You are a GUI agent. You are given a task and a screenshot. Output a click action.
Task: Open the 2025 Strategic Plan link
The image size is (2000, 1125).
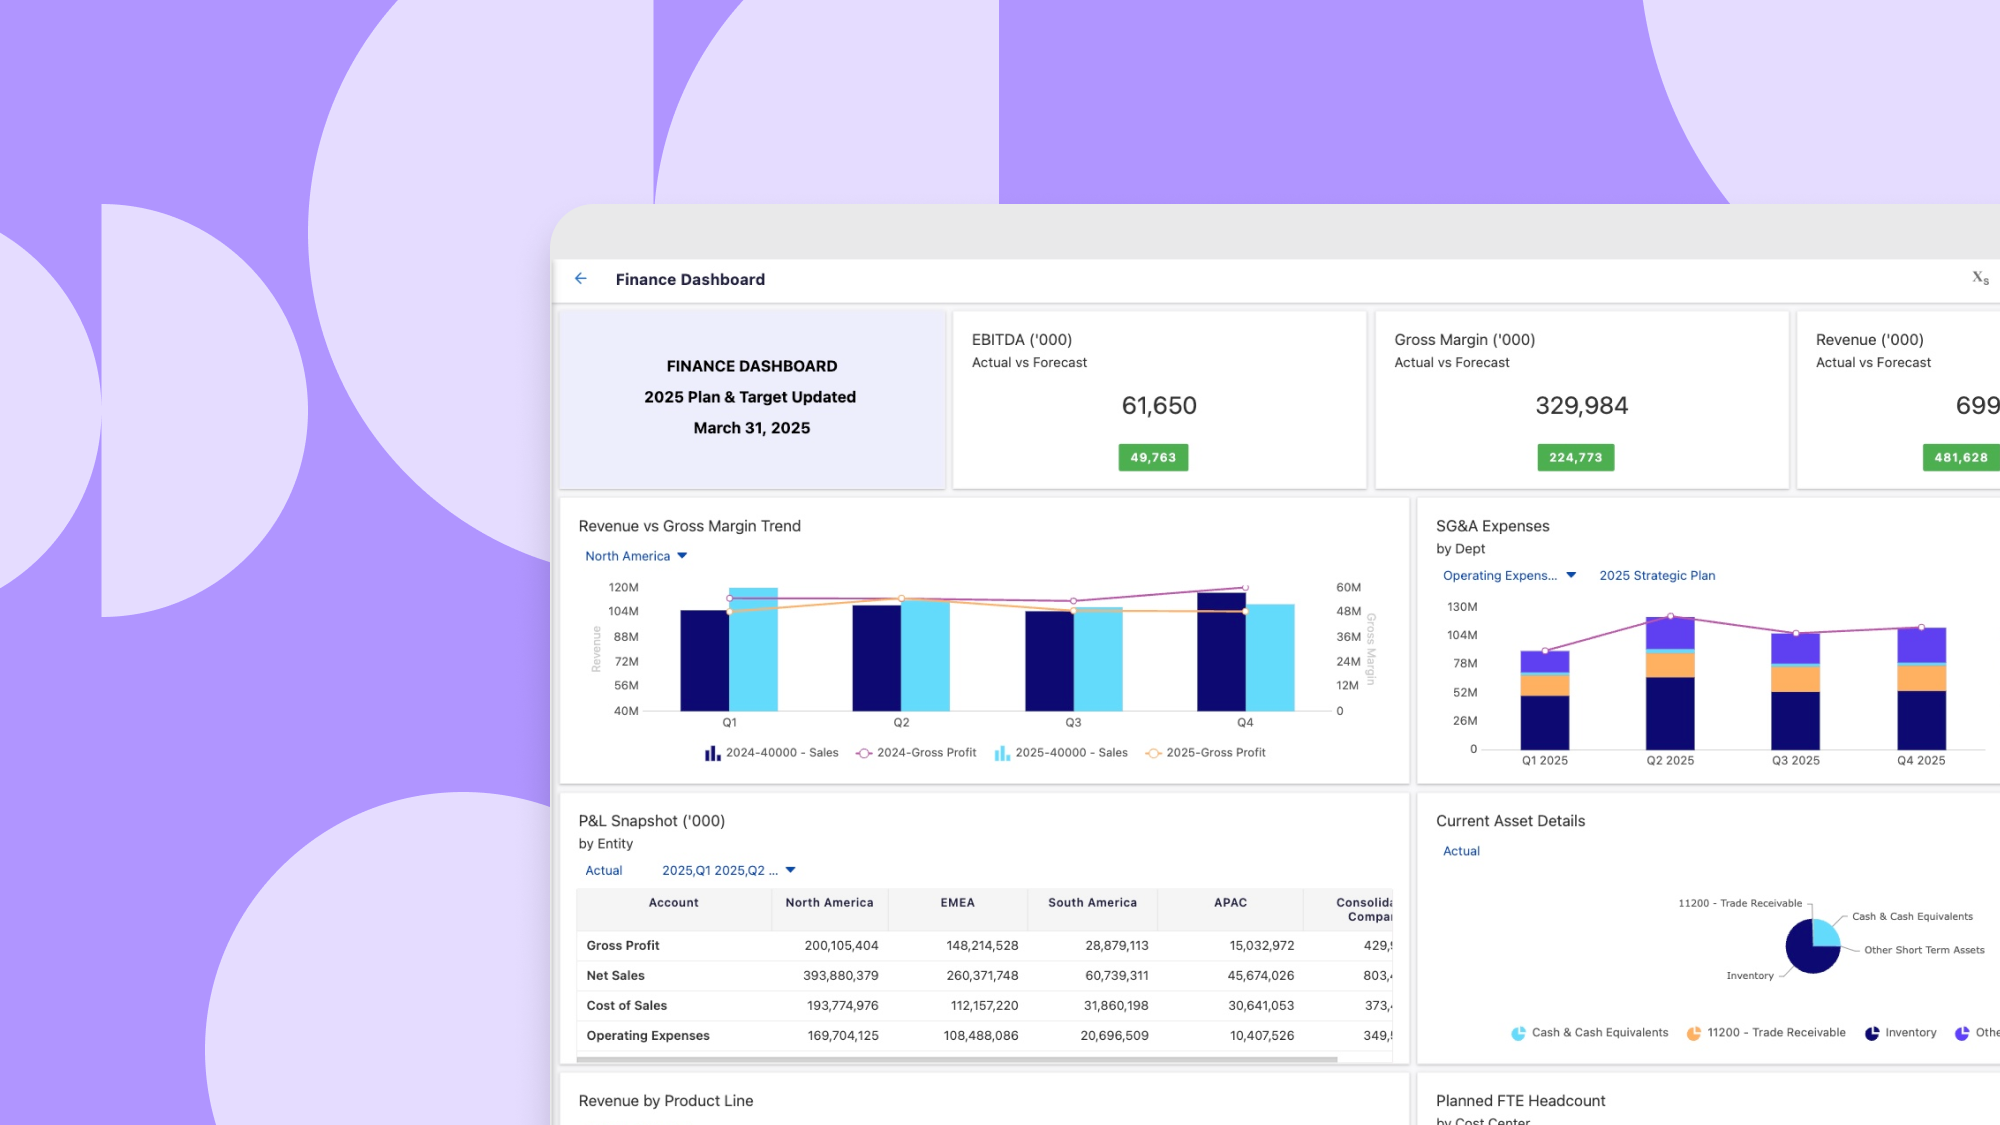pyautogui.click(x=1657, y=575)
